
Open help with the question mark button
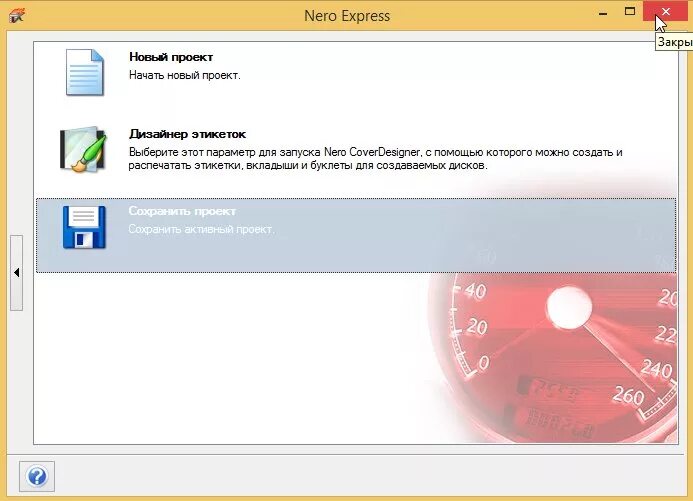[x=37, y=476]
